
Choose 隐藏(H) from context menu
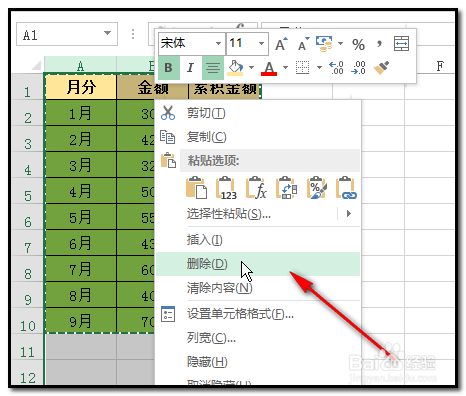click(258, 362)
